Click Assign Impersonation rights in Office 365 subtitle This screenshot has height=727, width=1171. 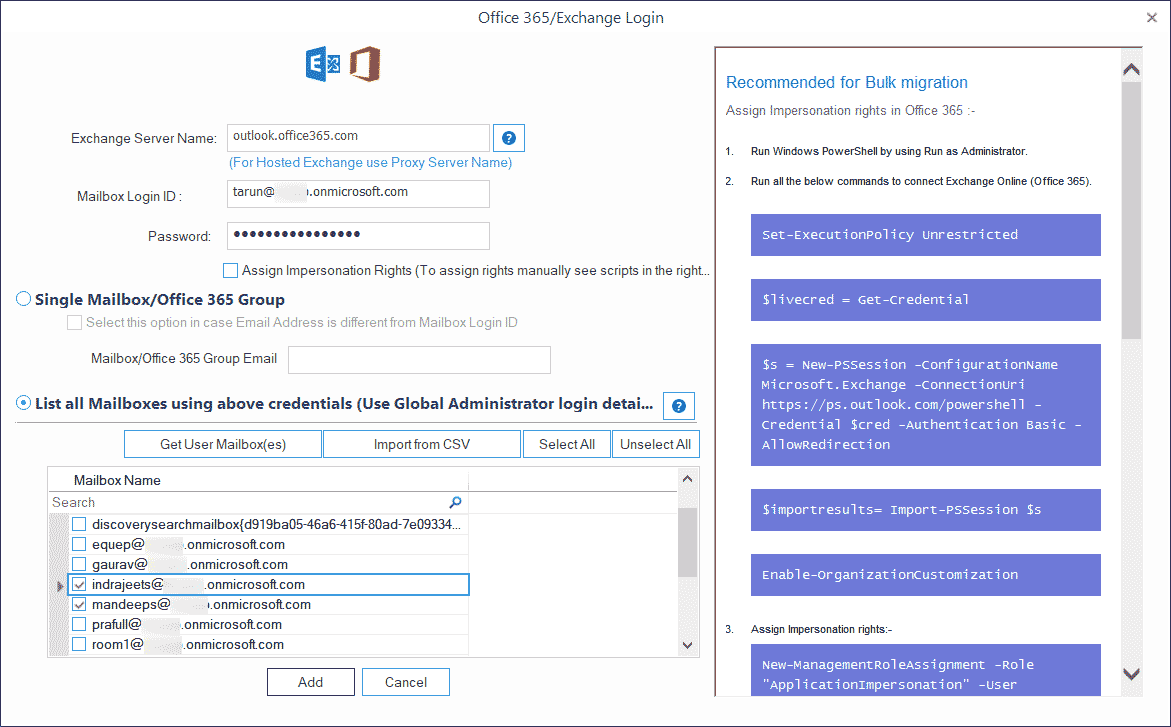[x=850, y=111]
